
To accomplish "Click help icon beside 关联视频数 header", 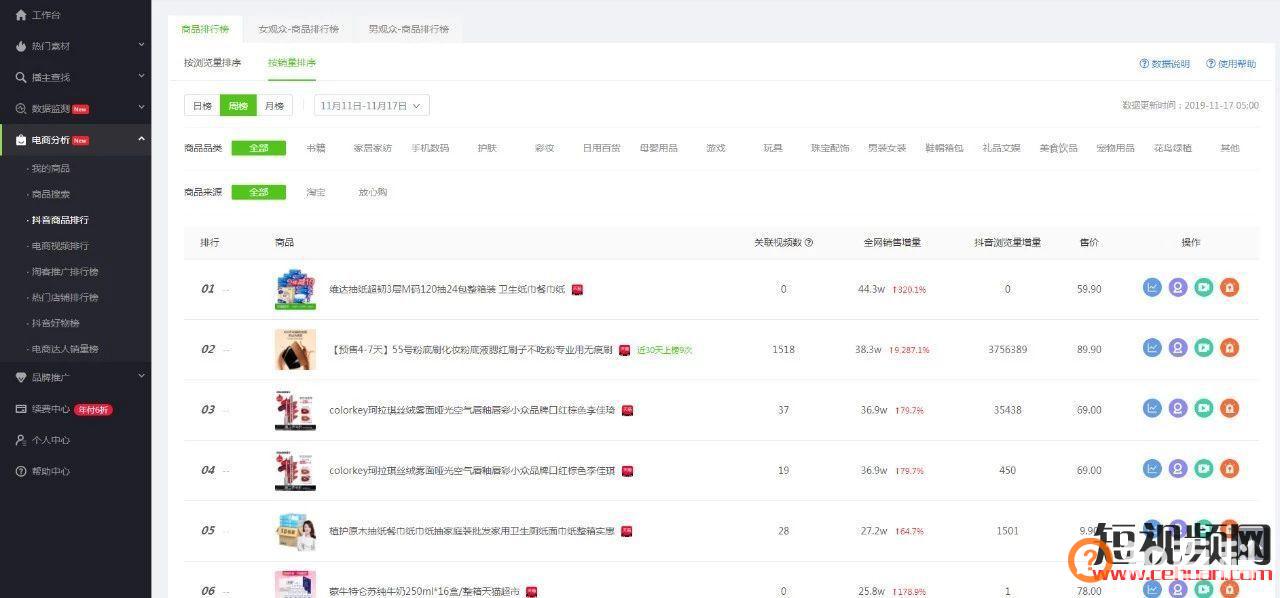I will [809, 242].
